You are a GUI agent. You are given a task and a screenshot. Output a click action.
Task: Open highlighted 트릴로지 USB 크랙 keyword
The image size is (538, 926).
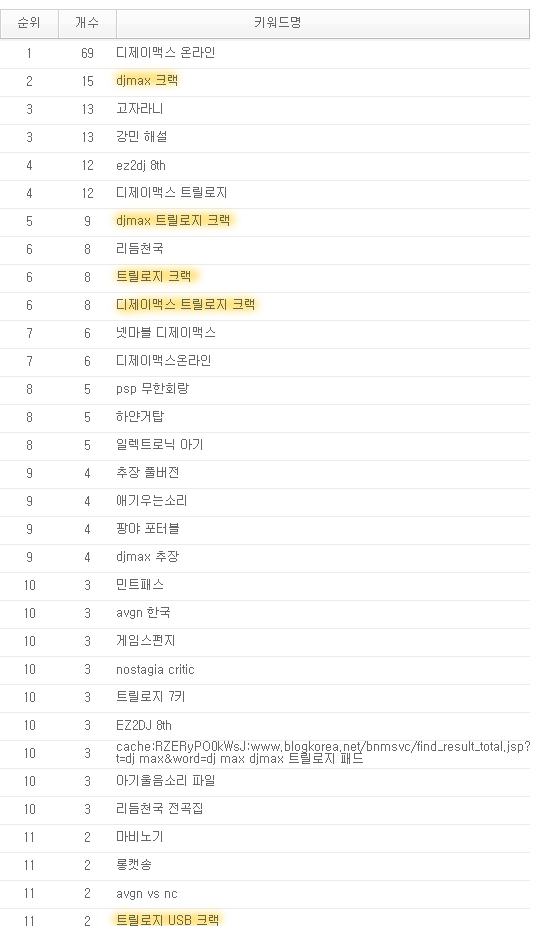pyautogui.click(x=168, y=920)
